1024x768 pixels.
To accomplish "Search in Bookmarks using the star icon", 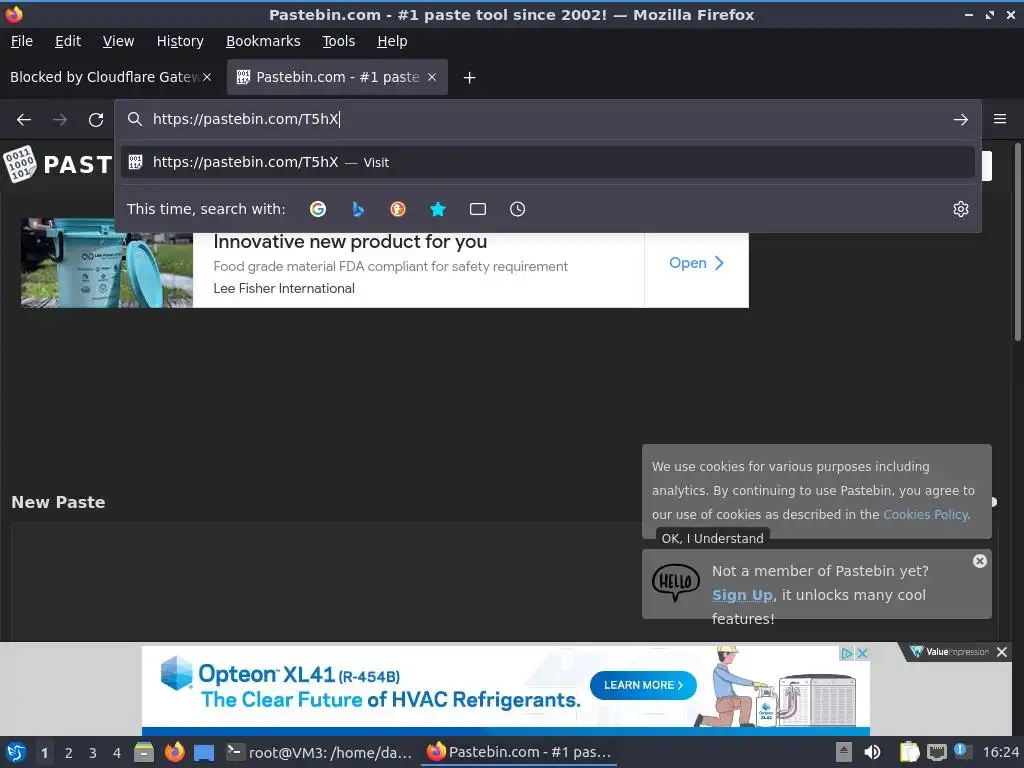I will [x=438, y=209].
